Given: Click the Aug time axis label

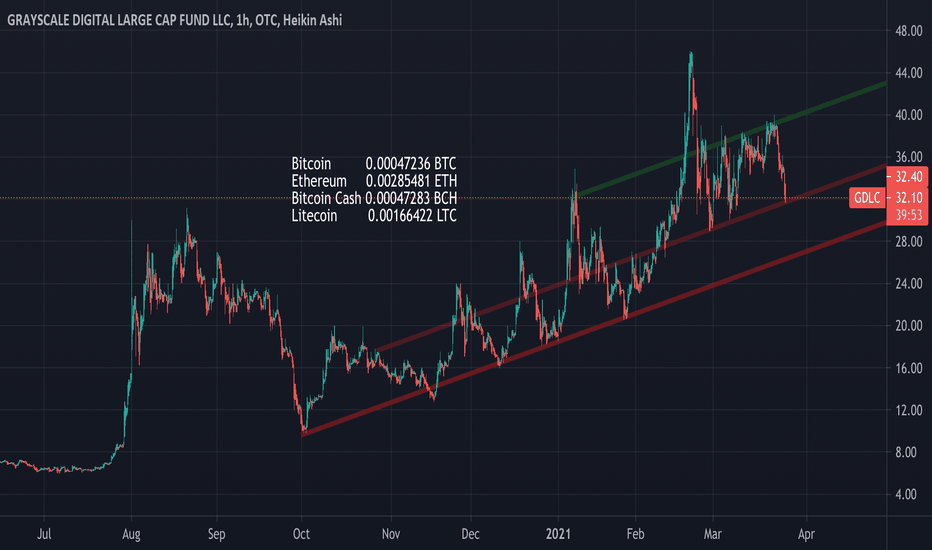Looking at the screenshot, I should point(131,534).
